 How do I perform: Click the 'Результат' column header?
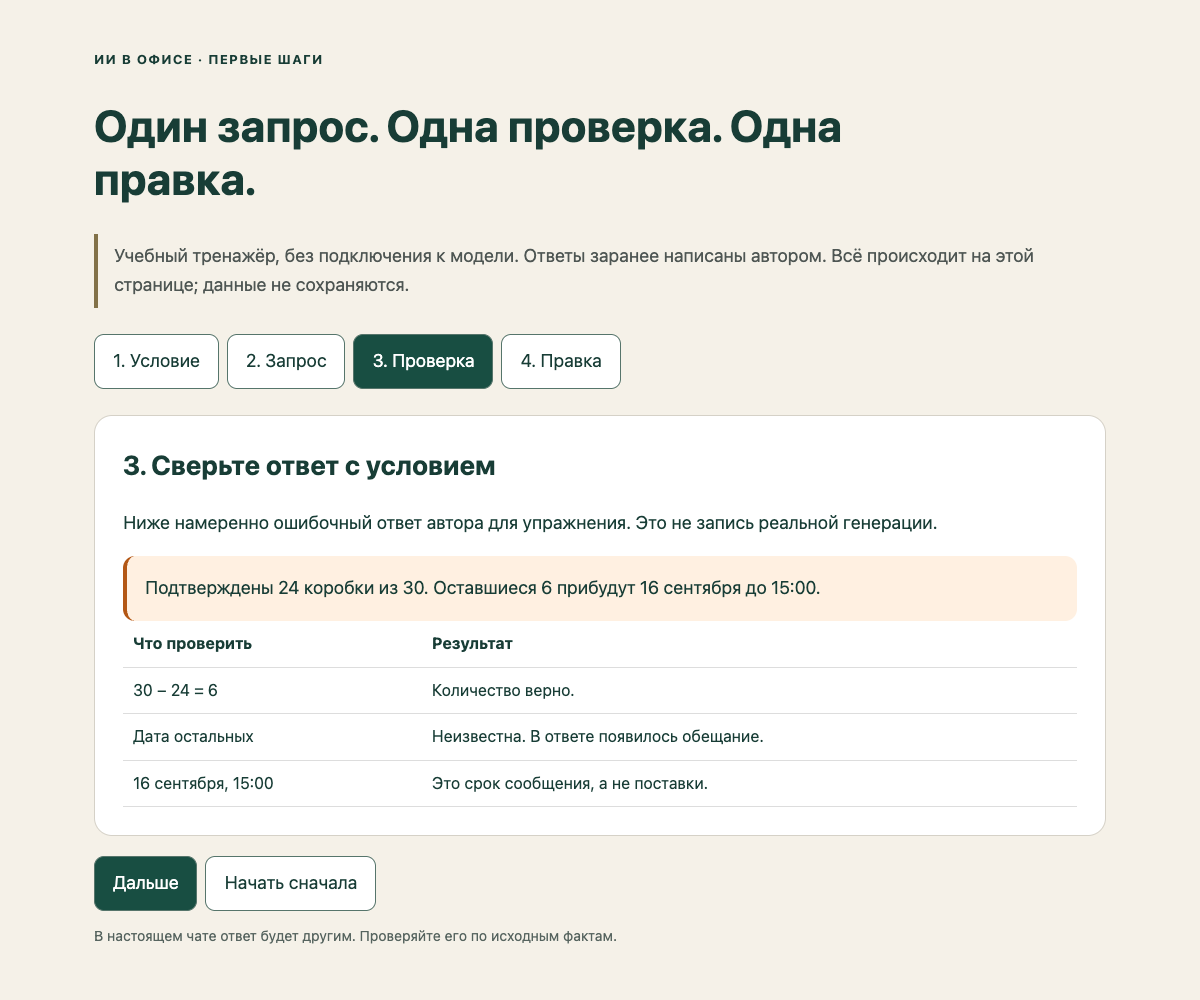[472, 644]
